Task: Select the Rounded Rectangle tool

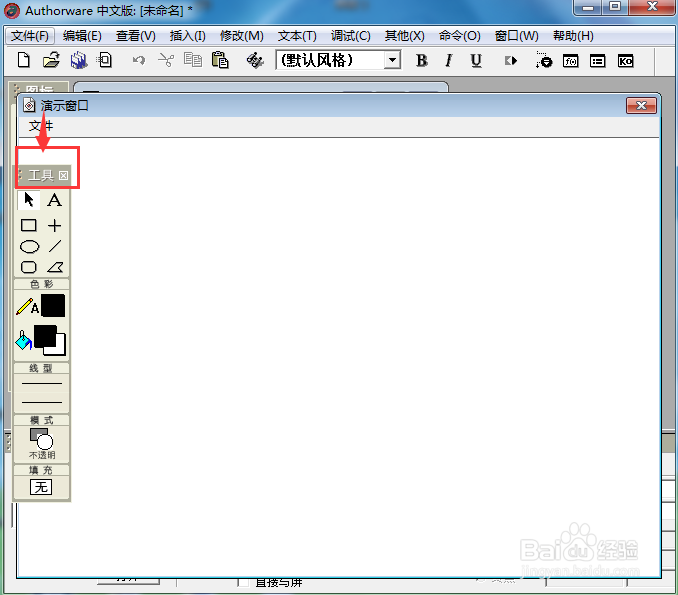Action: 29,267
